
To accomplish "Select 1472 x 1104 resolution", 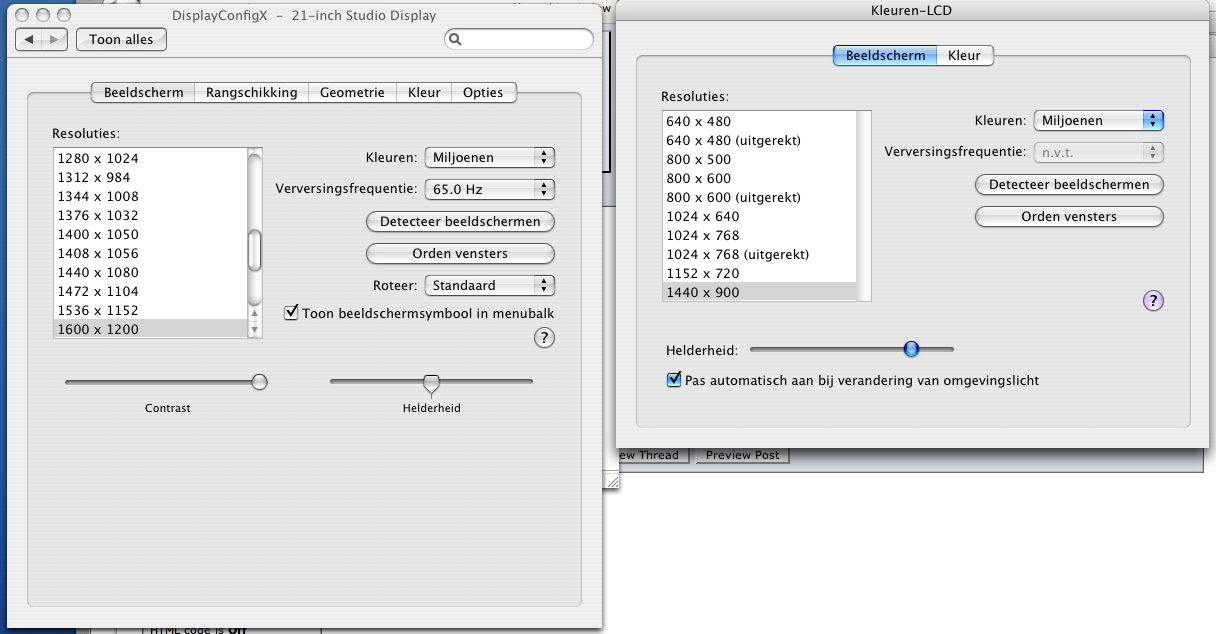I will [150, 291].
